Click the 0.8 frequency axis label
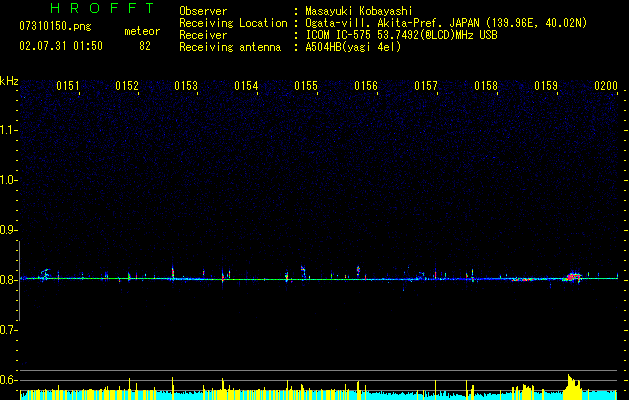The width and height of the screenshot is (629, 400). coord(8,280)
